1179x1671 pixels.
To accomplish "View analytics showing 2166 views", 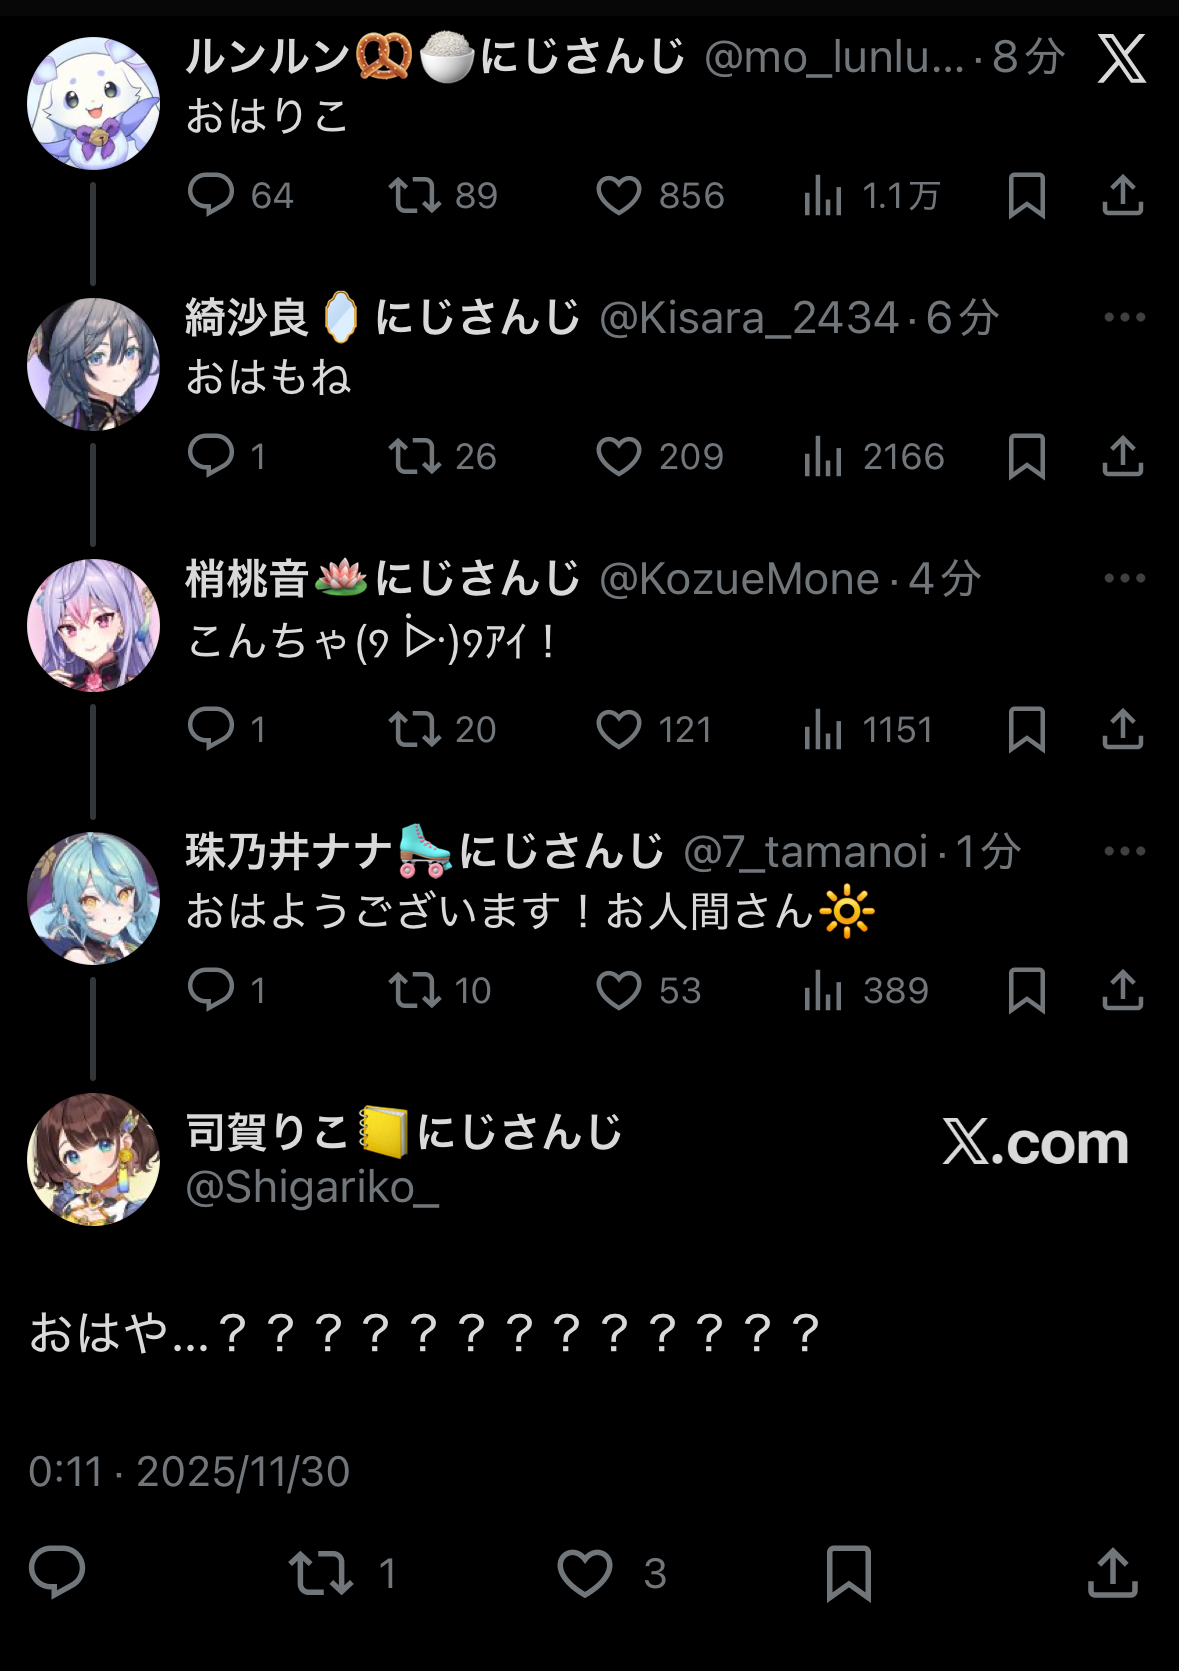I will coord(872,457).
